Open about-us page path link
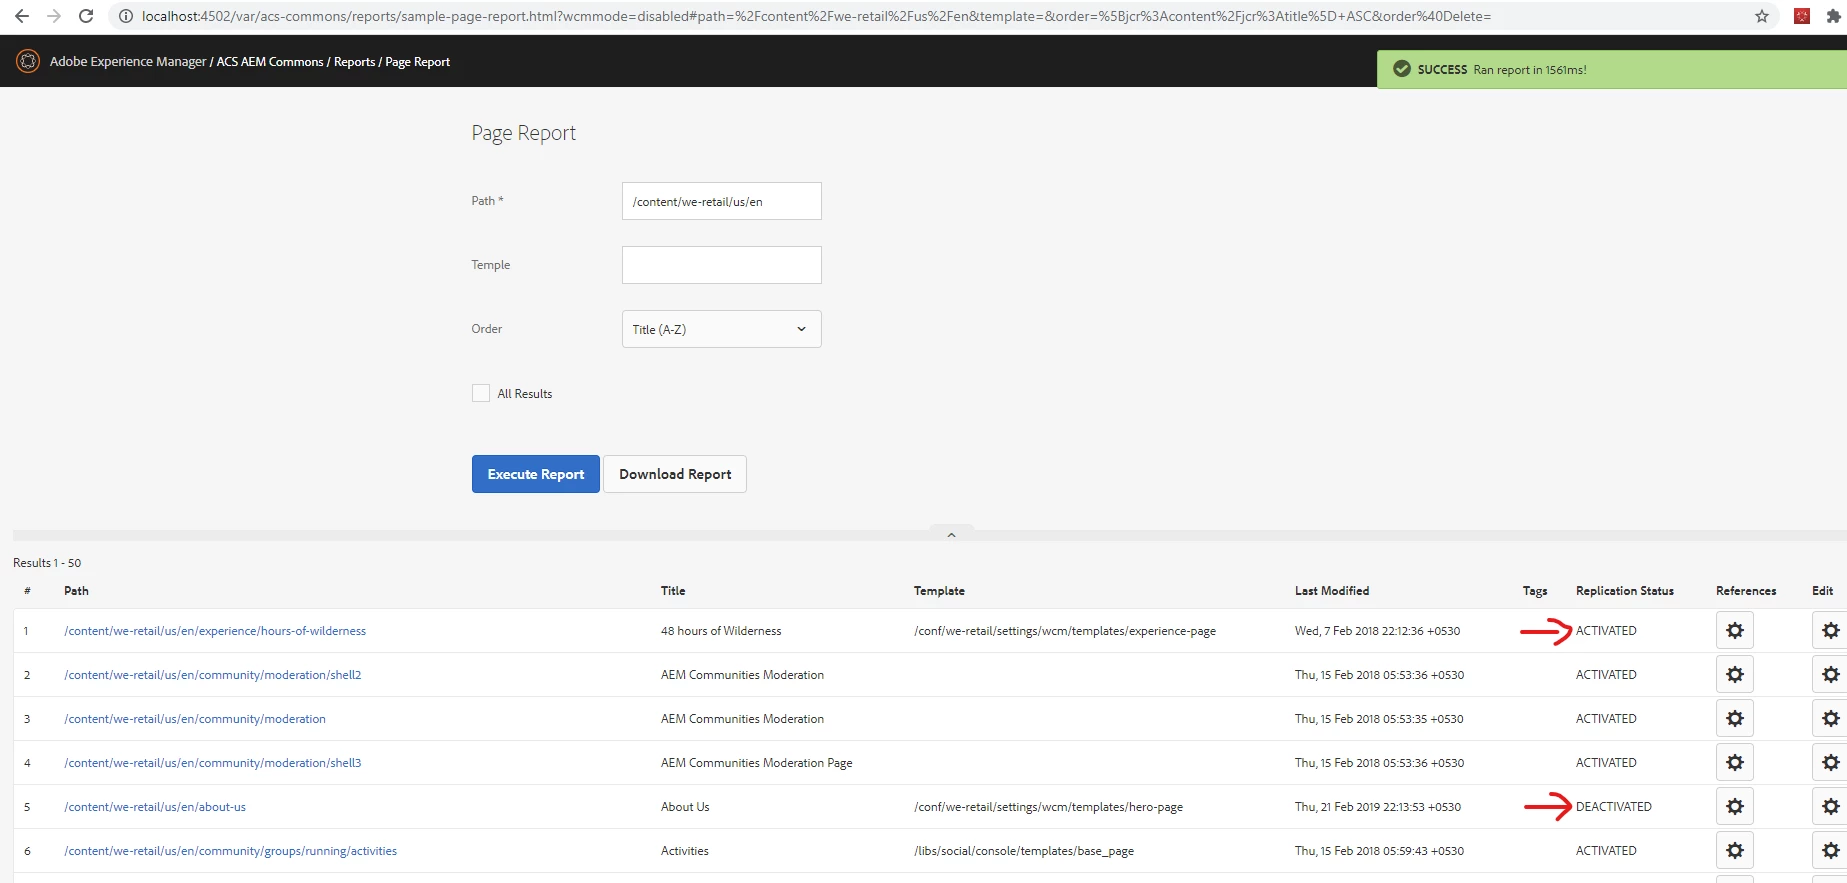The width and height of the screenshot is (1847, 883). [x=155, y=807]
